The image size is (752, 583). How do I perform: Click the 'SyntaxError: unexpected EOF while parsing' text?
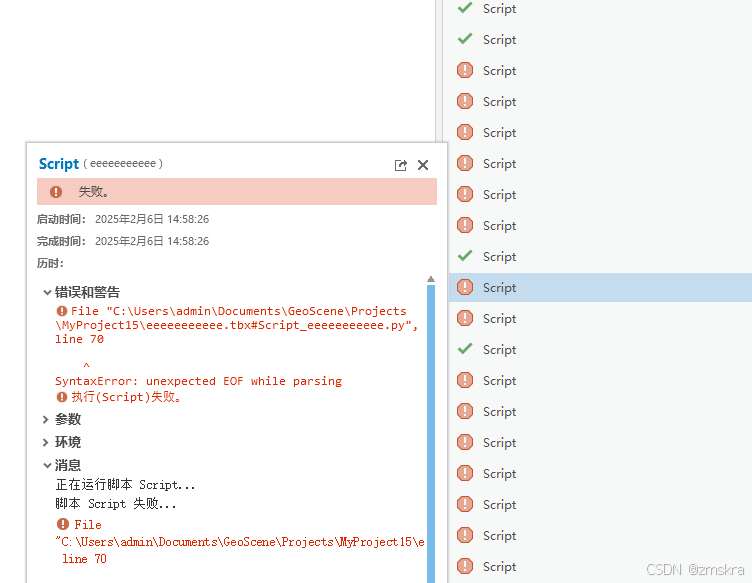198,381
